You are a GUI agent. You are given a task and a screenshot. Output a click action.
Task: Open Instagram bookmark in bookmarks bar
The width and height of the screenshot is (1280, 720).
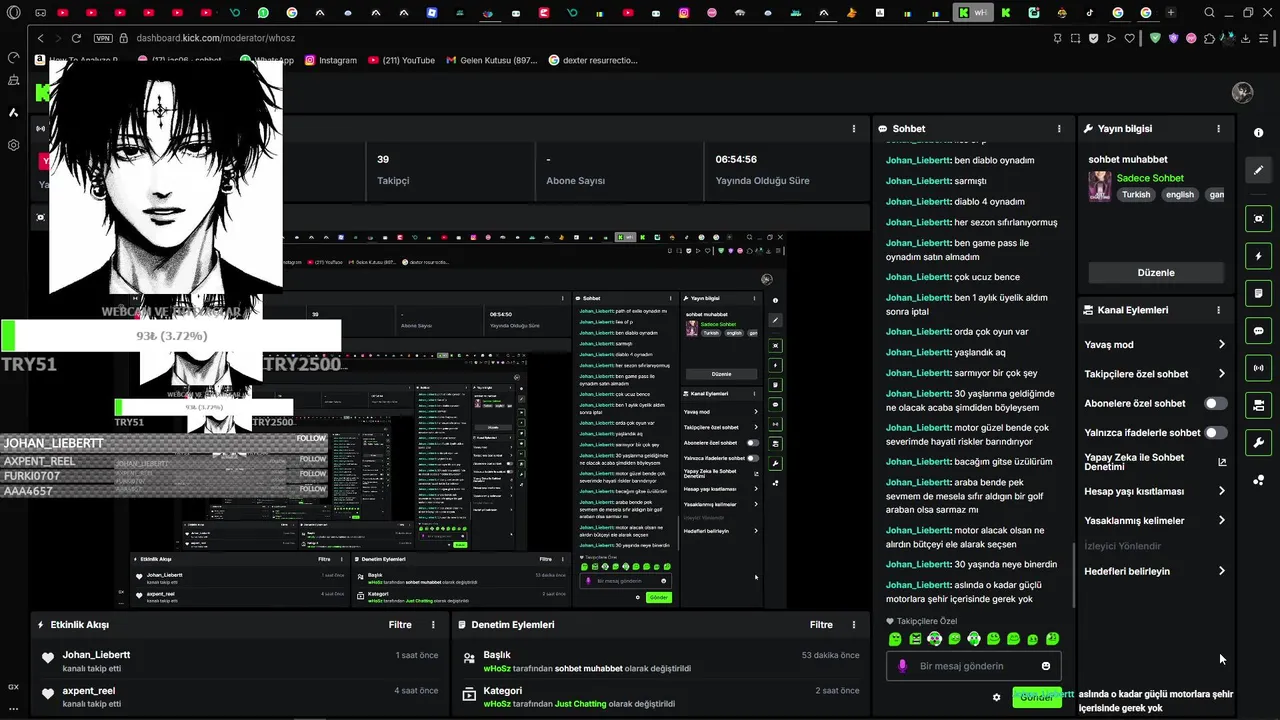click(329, 60)
